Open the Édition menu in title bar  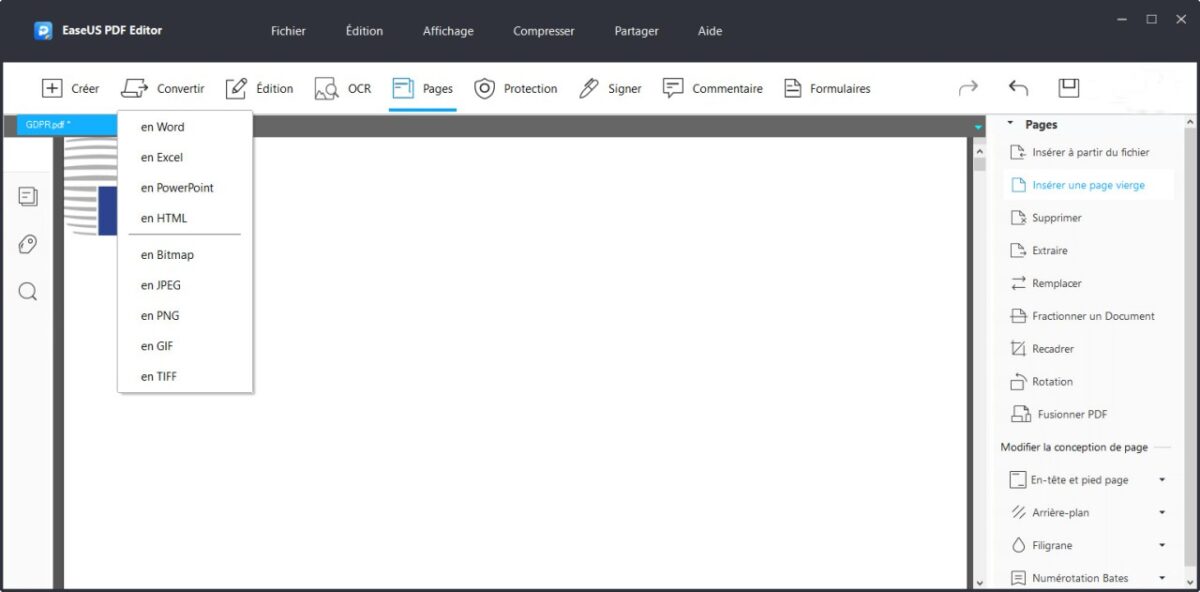(364, 31)
